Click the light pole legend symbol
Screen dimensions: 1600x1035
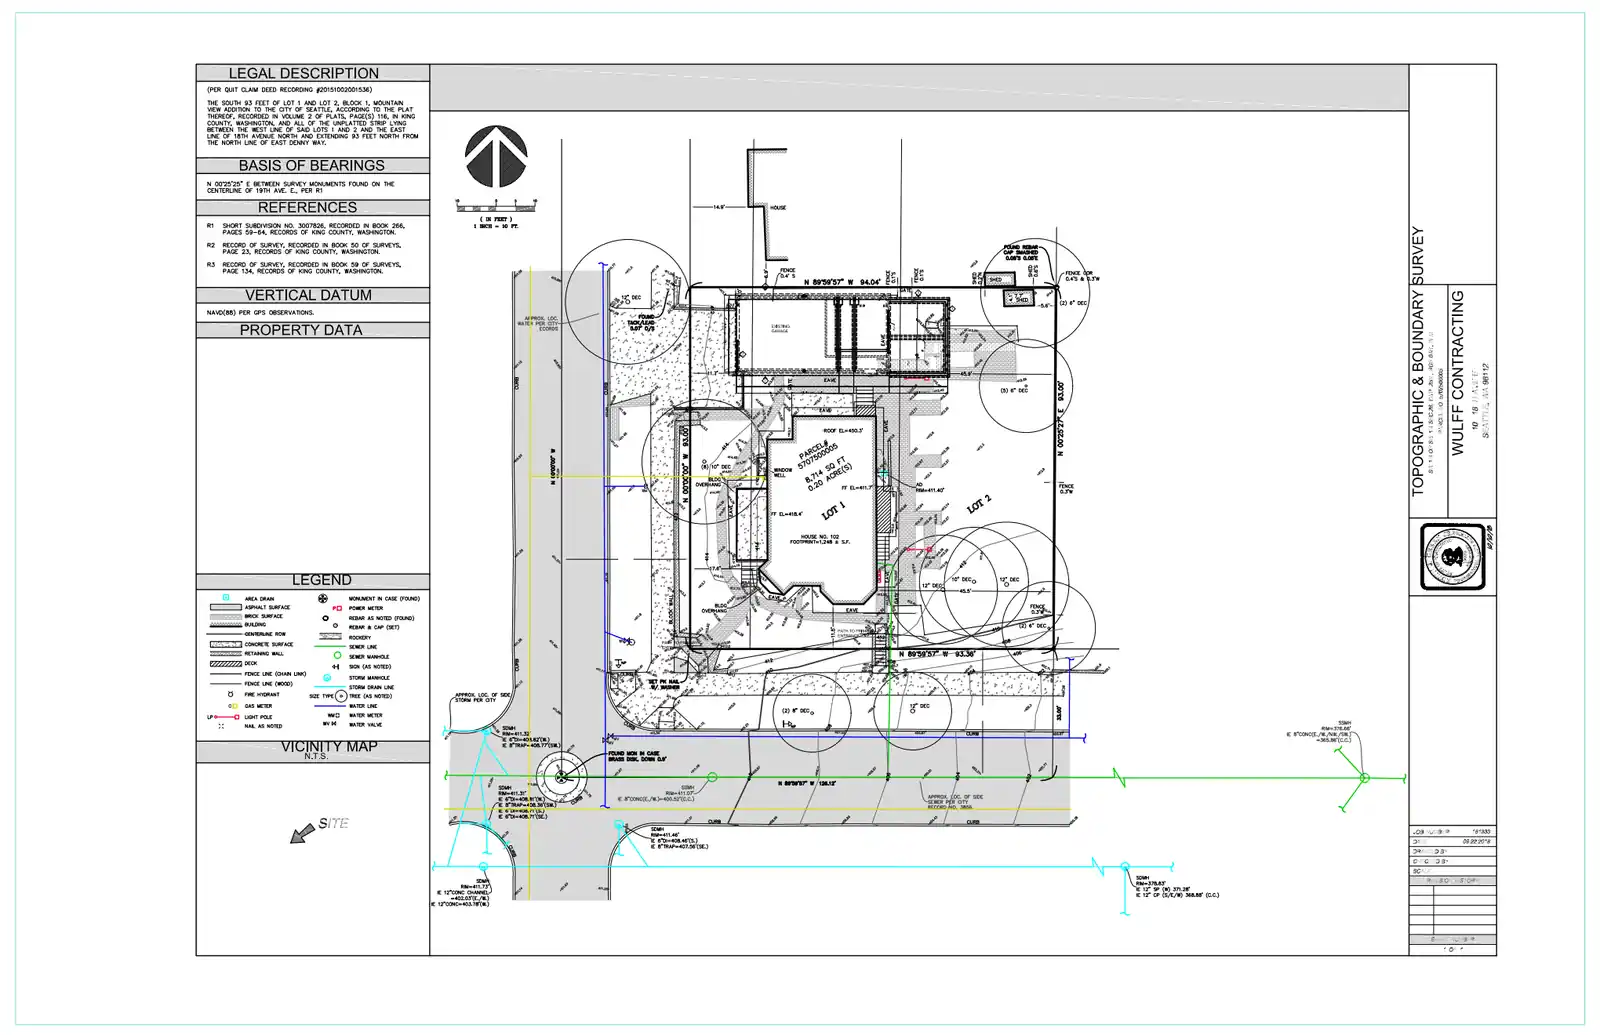coord(224,717)
